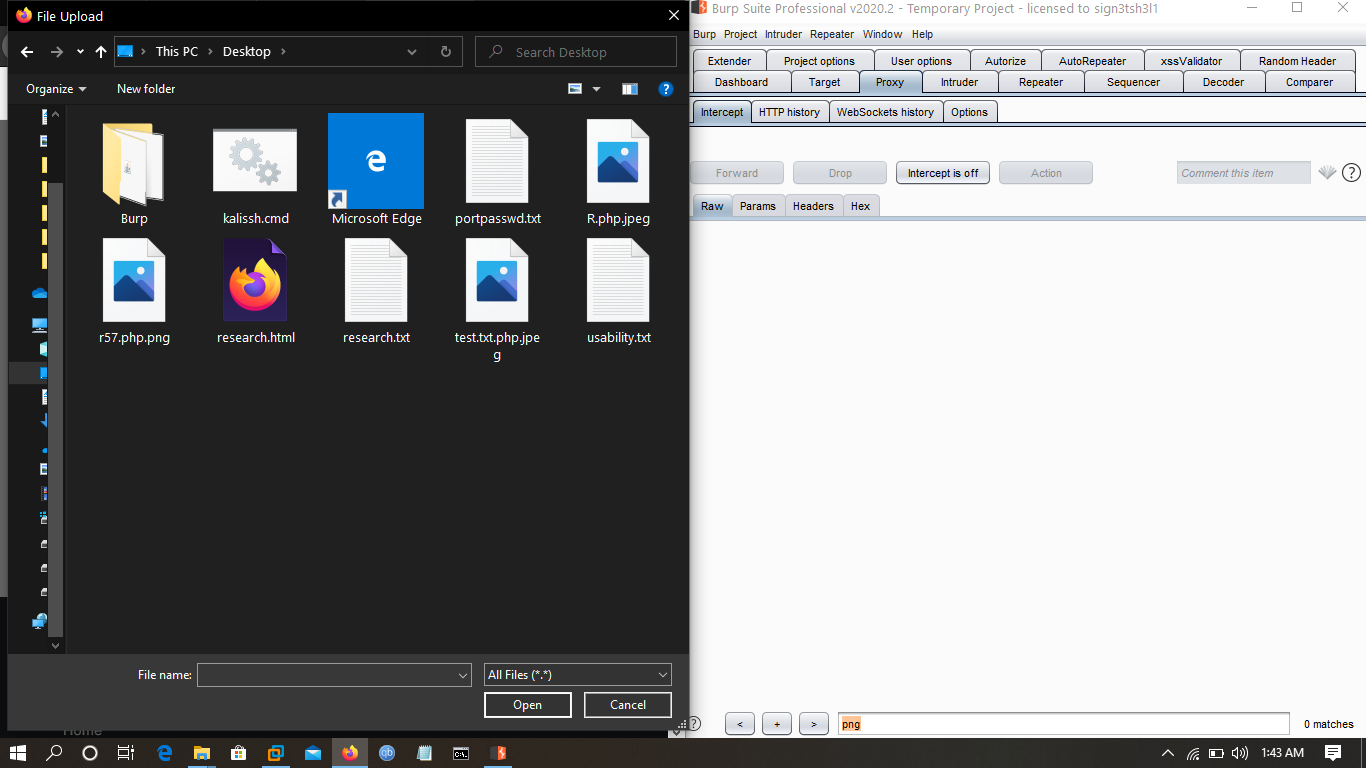Open Burp help question mark near comment
Viewport: 1366px width, 768px height.
coord(1351,173)
